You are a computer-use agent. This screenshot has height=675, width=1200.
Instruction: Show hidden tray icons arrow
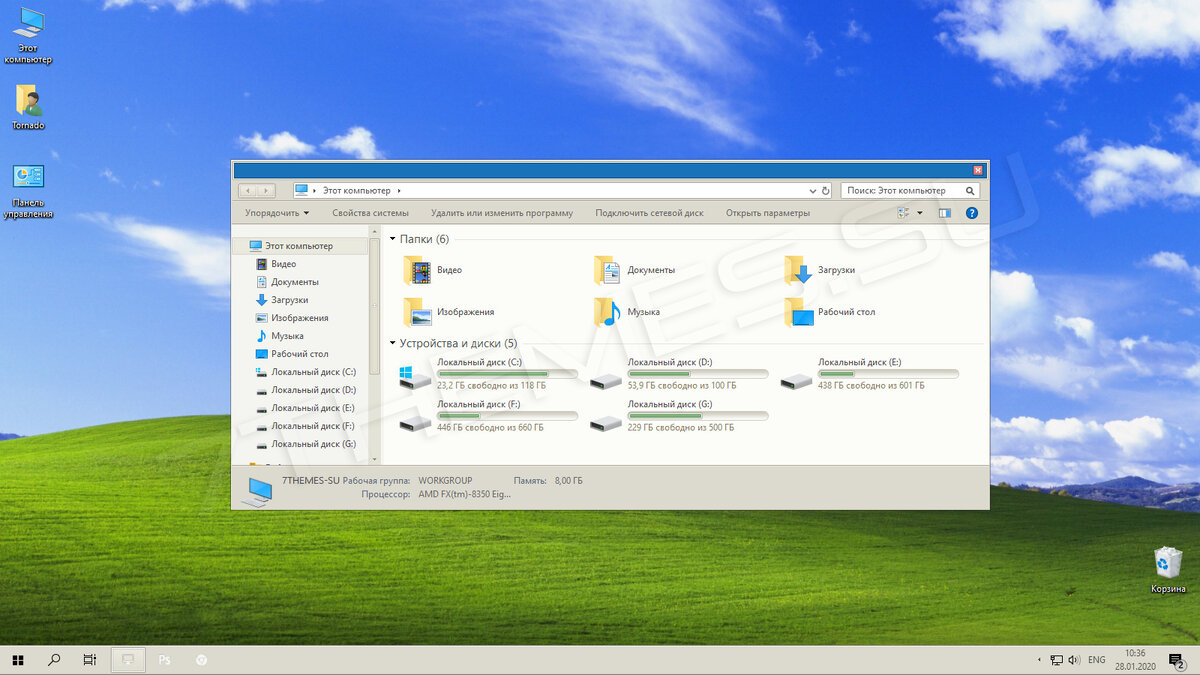(x=1039, y=660)
